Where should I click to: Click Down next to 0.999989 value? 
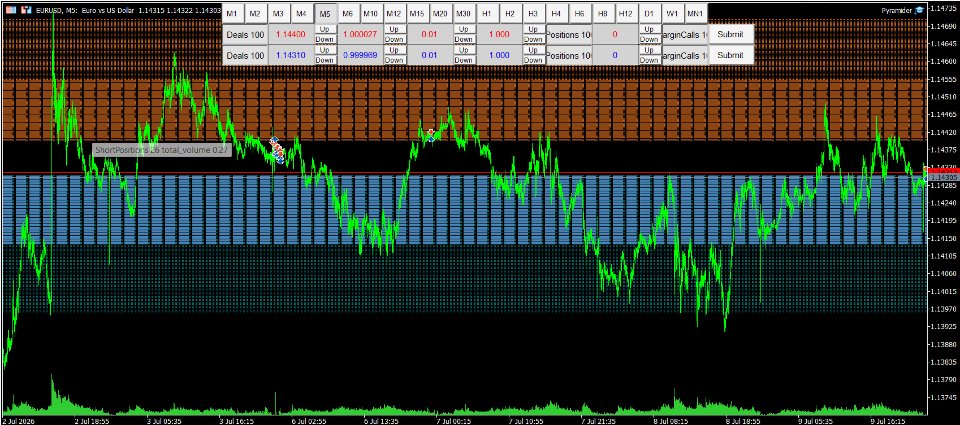394,60
